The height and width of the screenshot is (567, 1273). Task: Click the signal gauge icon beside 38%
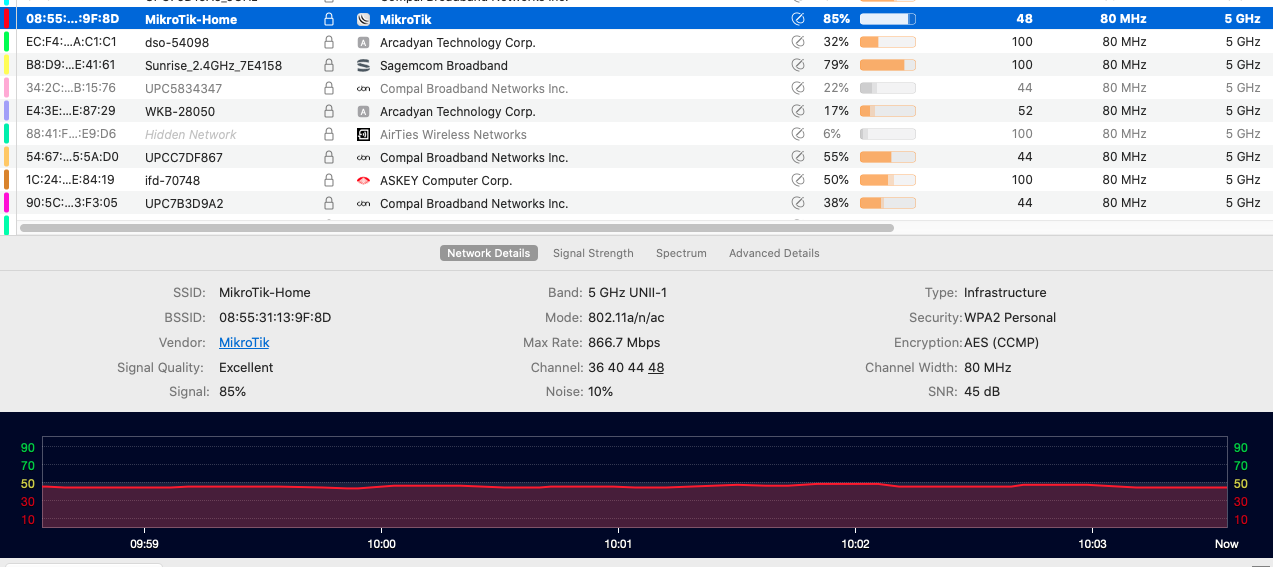coord(798,203)
